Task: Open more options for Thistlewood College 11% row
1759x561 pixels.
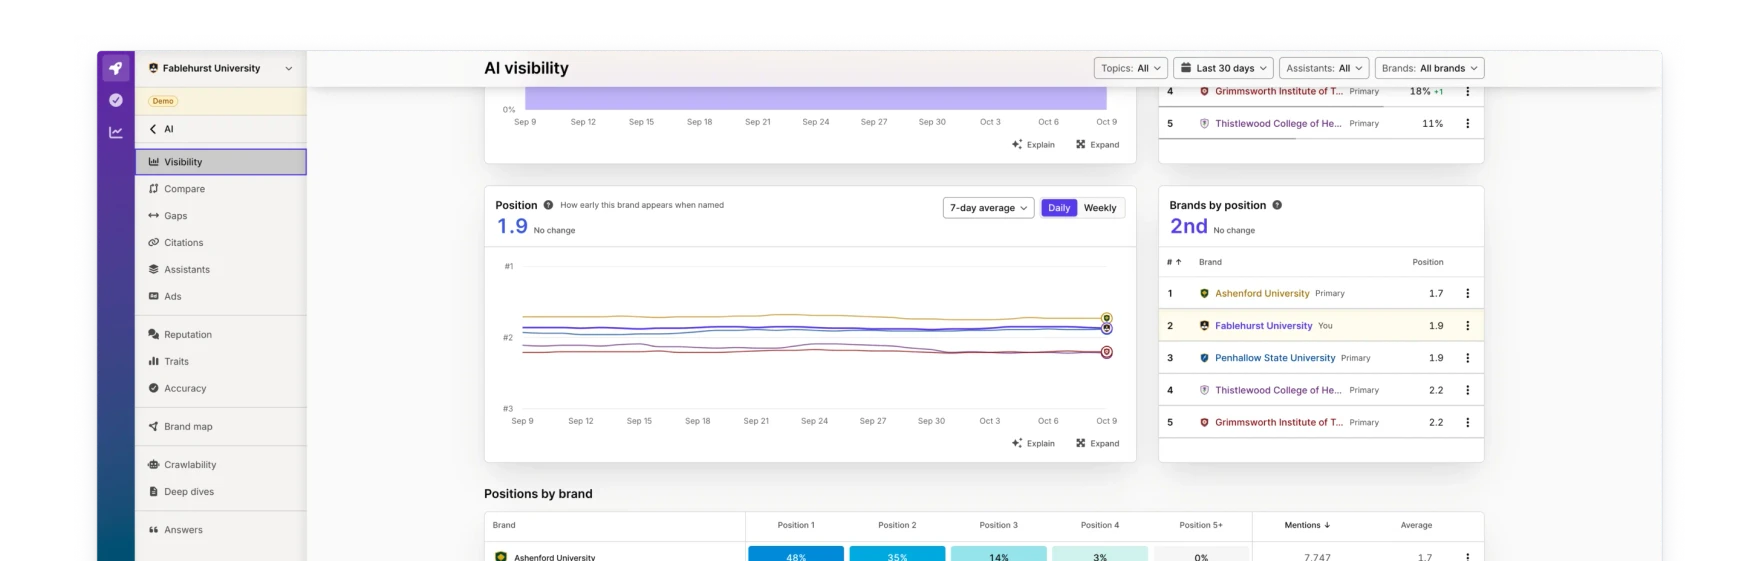Action: click(1467, 124)
